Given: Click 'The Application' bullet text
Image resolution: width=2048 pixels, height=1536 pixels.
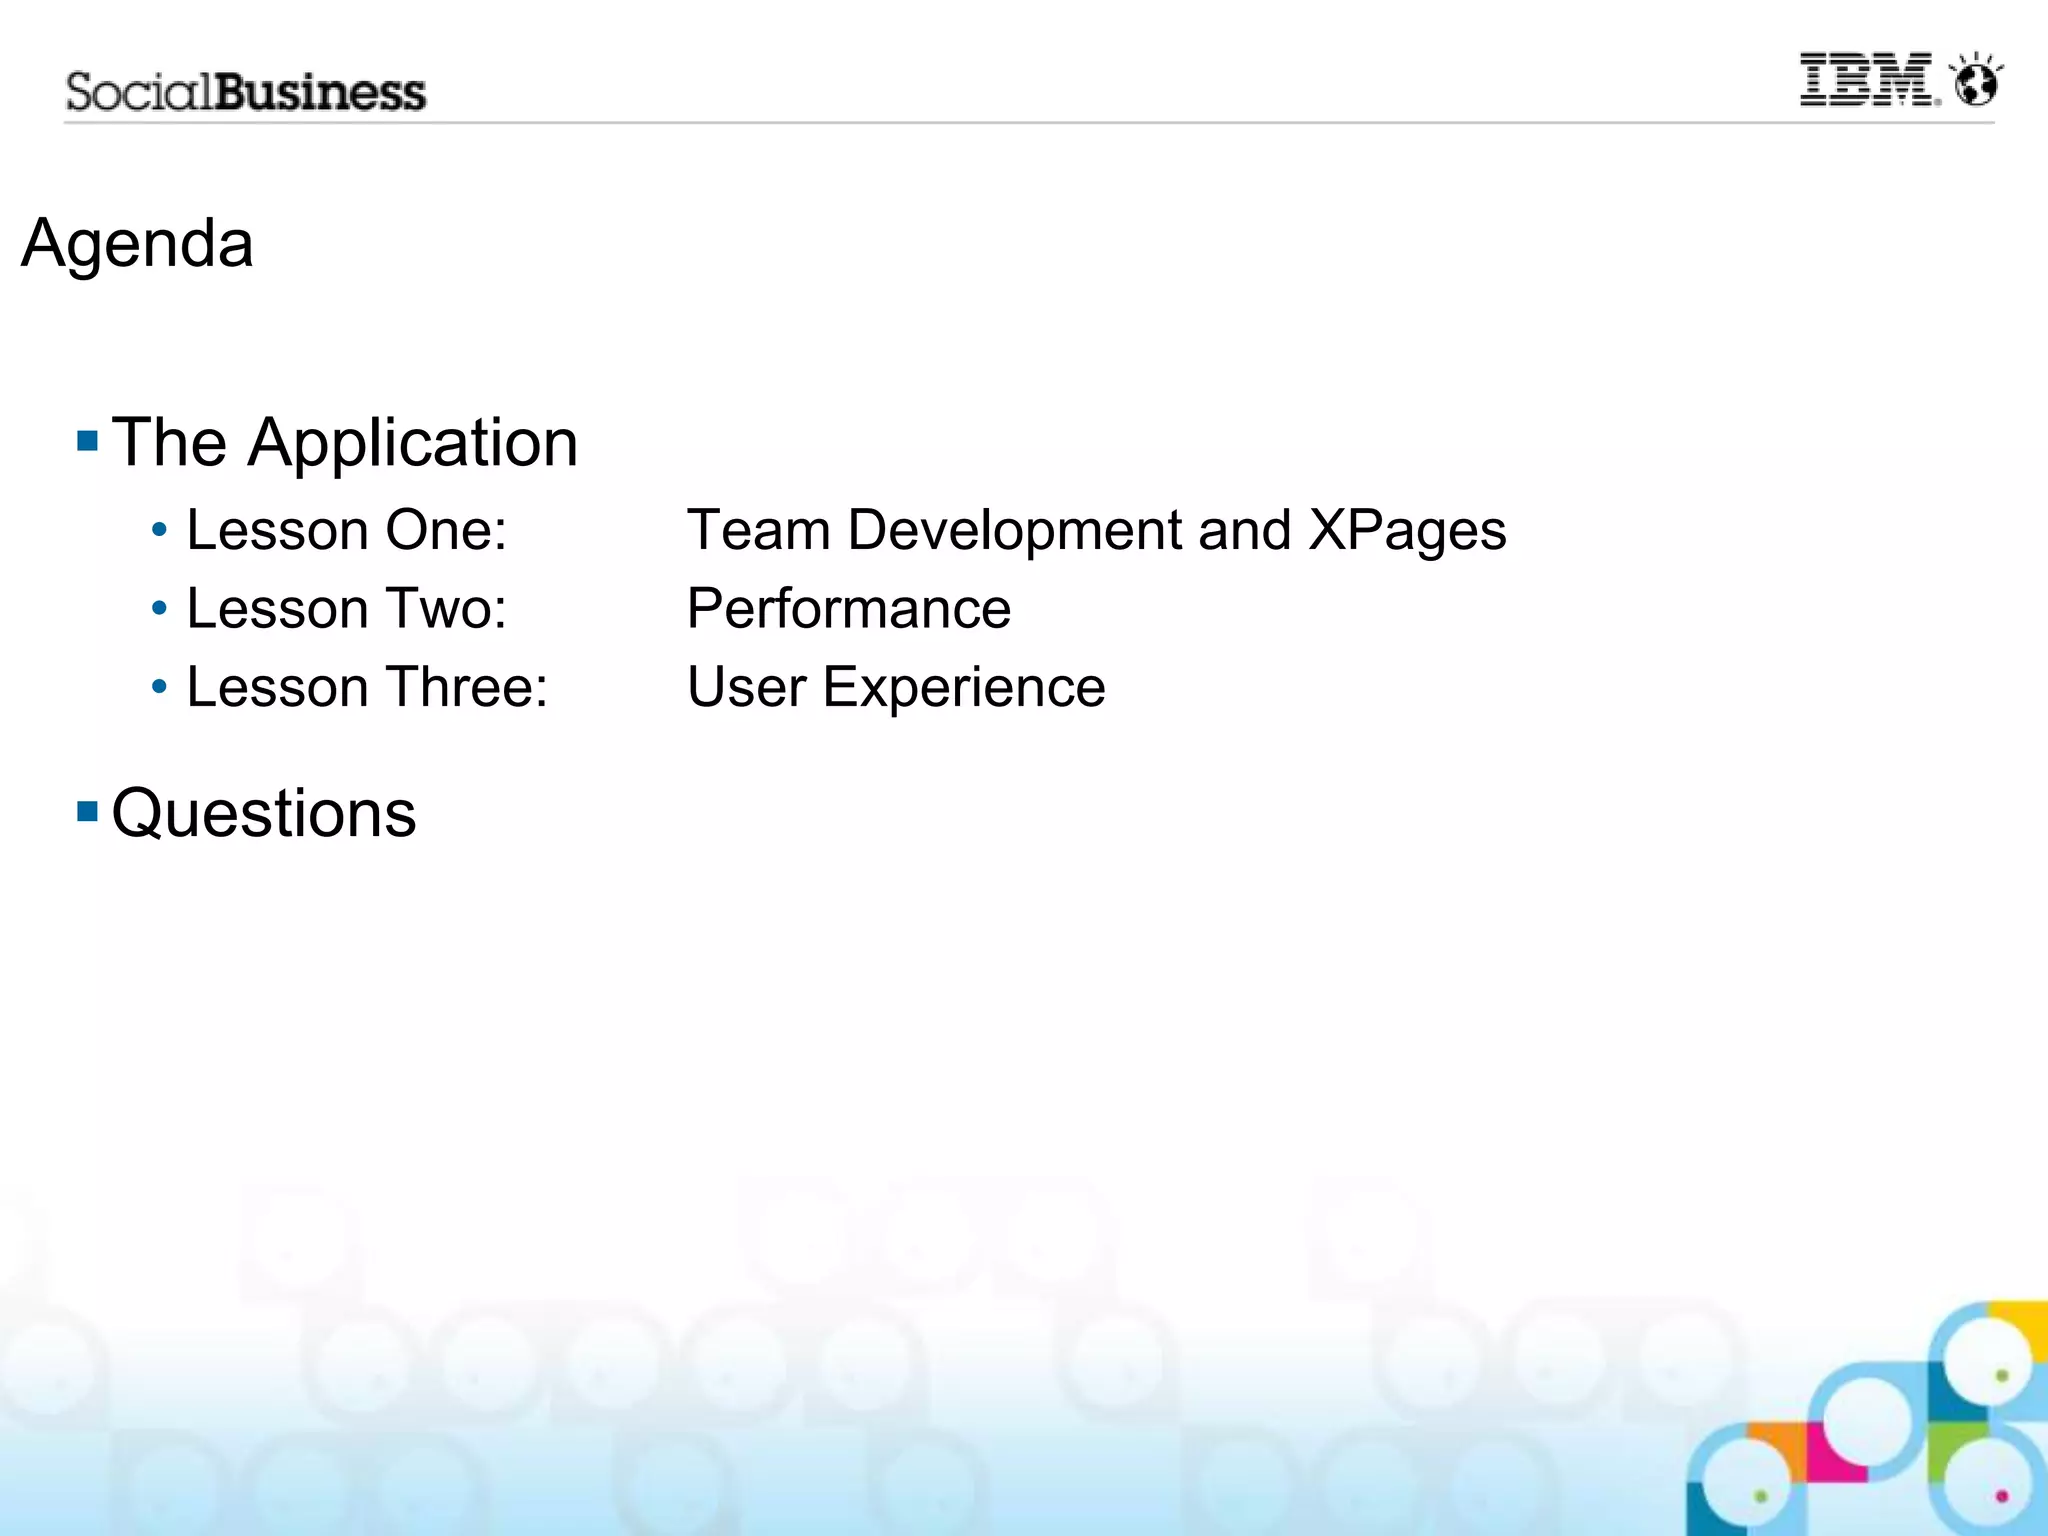Looking at the screenshot, I should [345, 443].
